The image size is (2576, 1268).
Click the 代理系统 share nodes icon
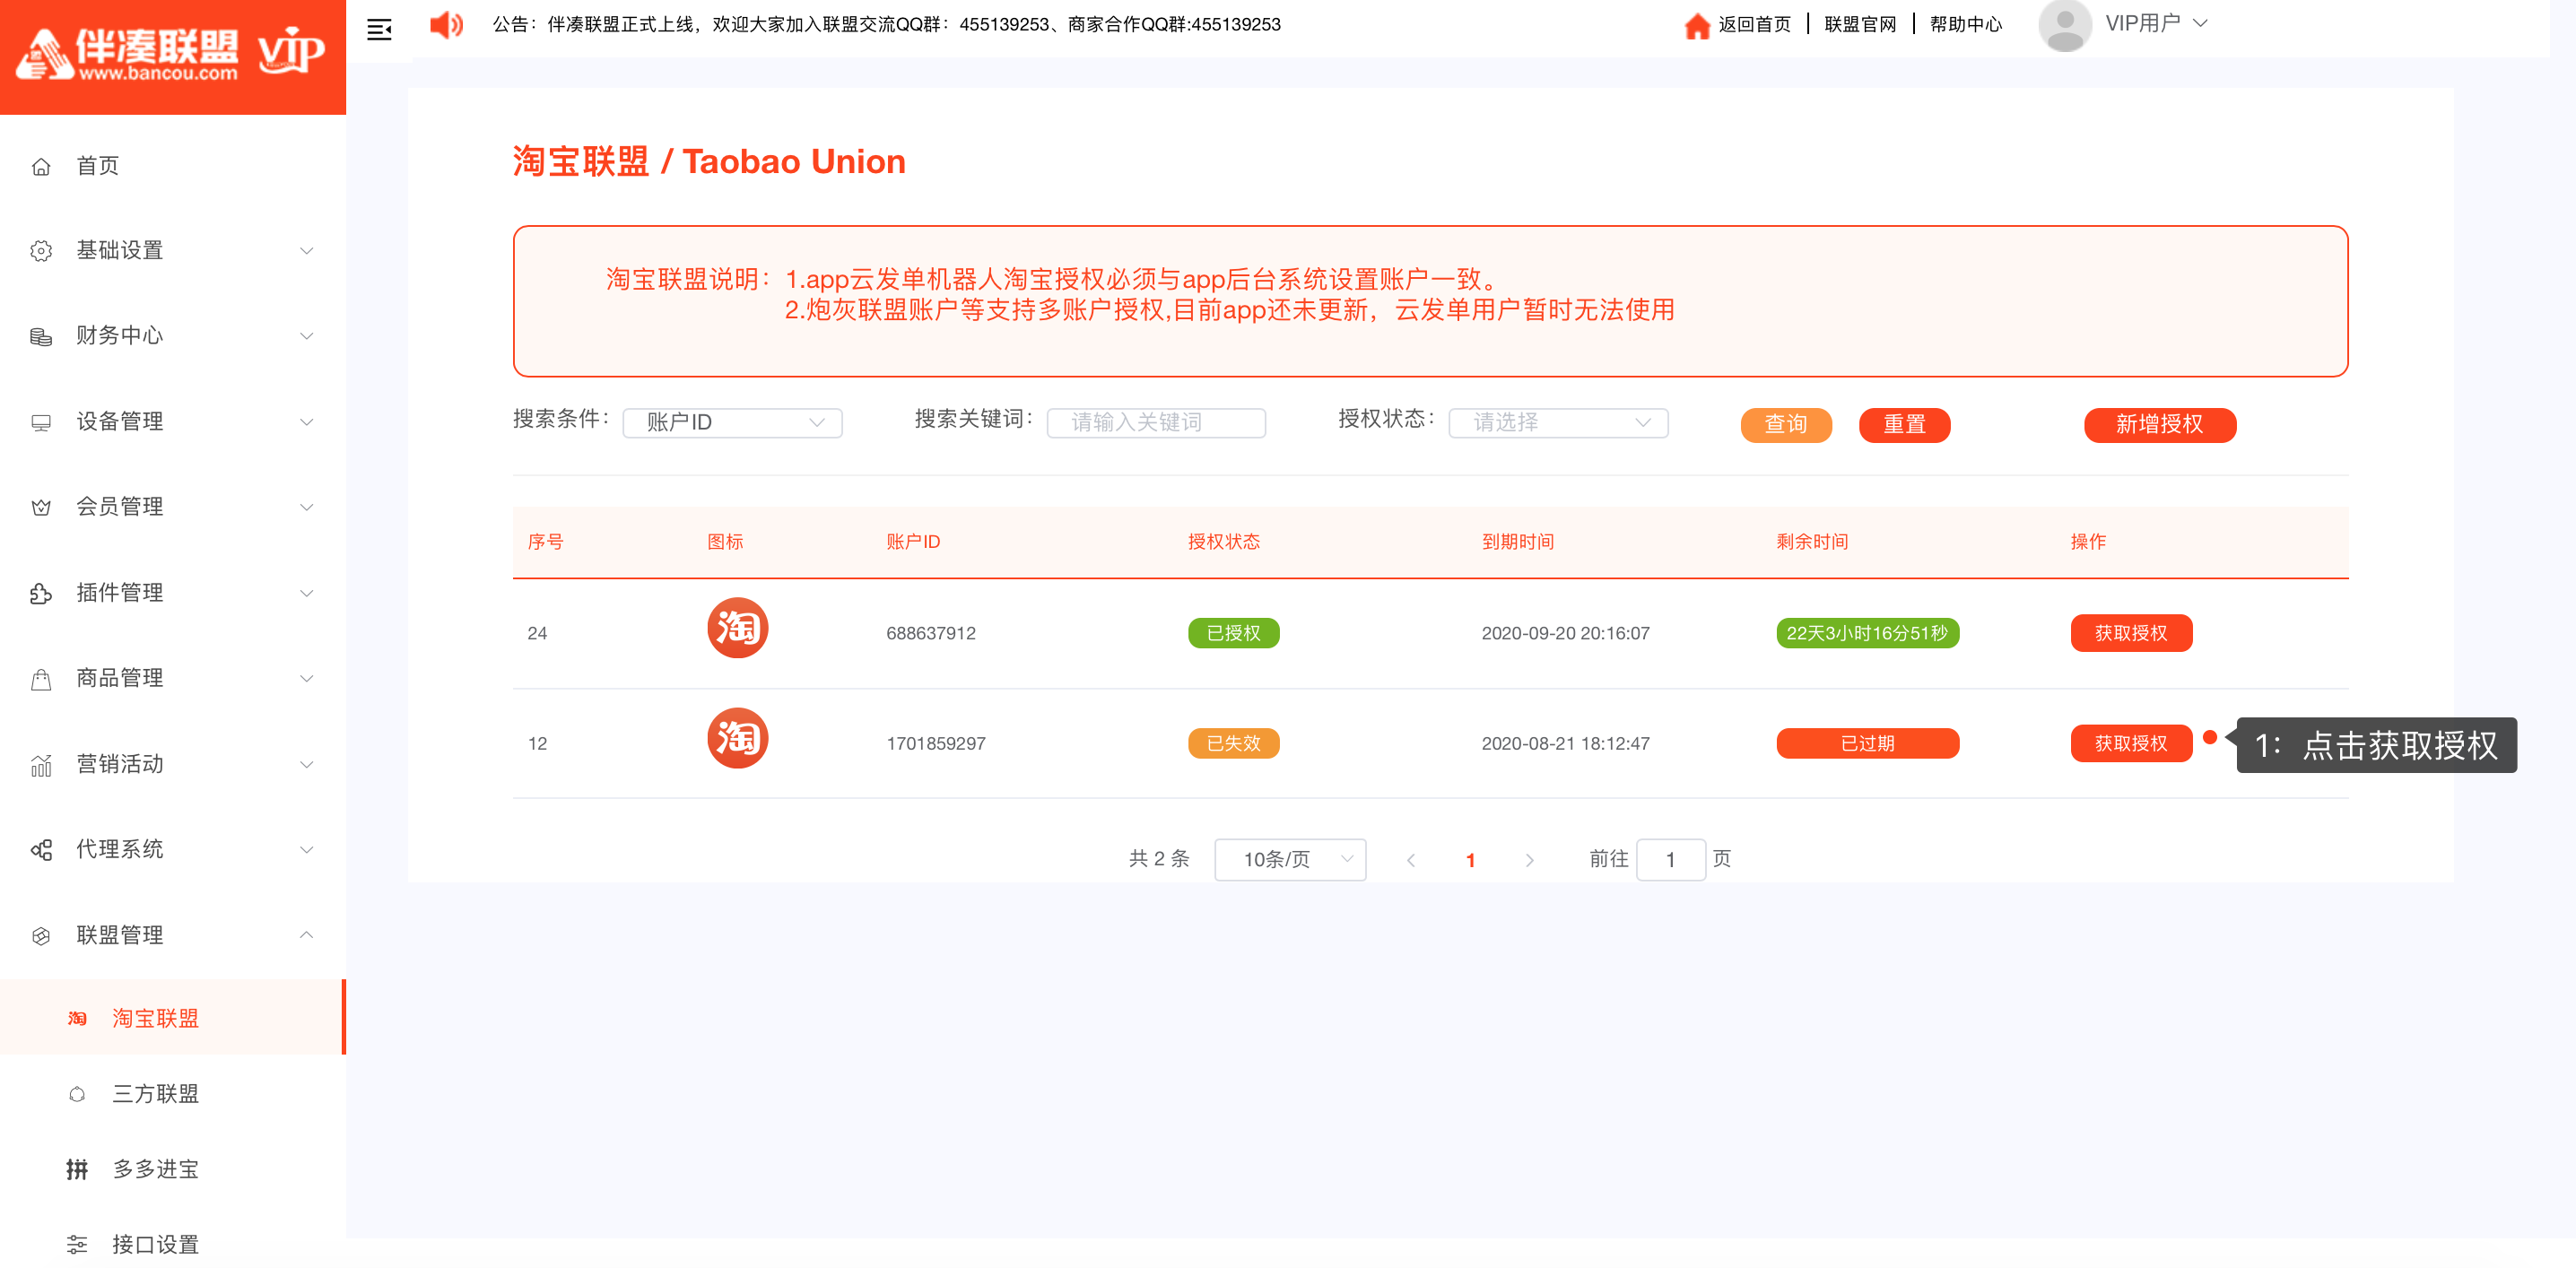(x=41, y=850)
